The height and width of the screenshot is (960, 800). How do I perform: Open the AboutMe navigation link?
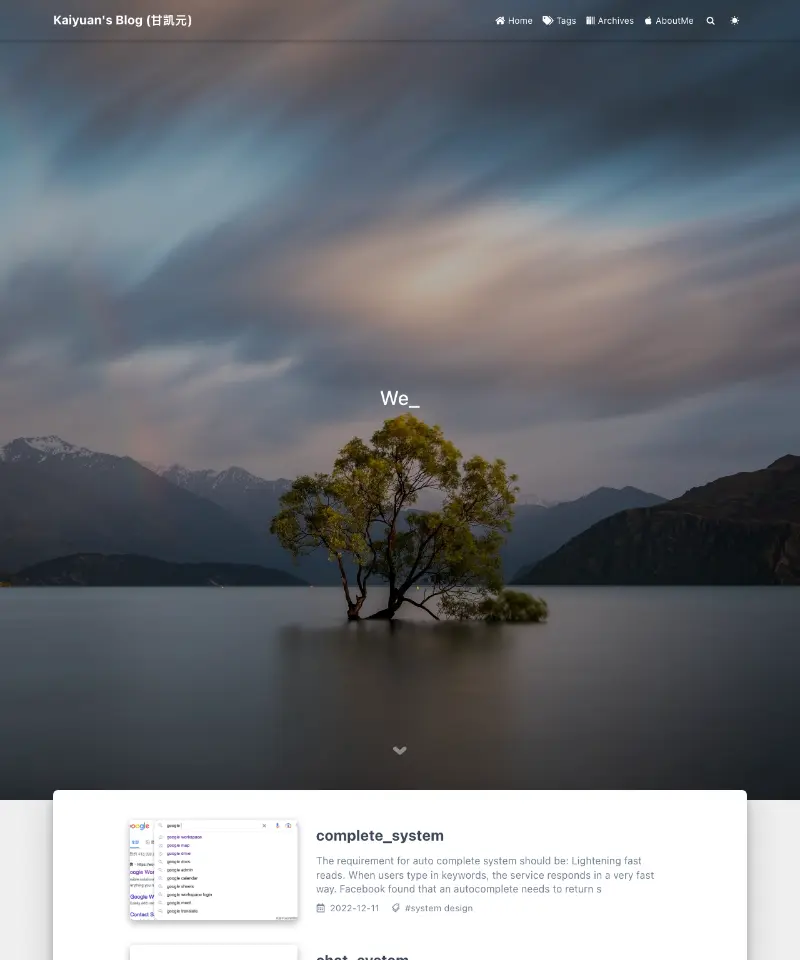pyautogui.click(x=669, y=21)
